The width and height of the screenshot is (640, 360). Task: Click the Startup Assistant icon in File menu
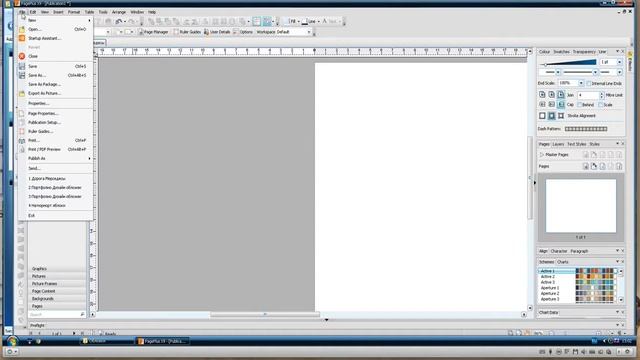[x=22, y=38]
